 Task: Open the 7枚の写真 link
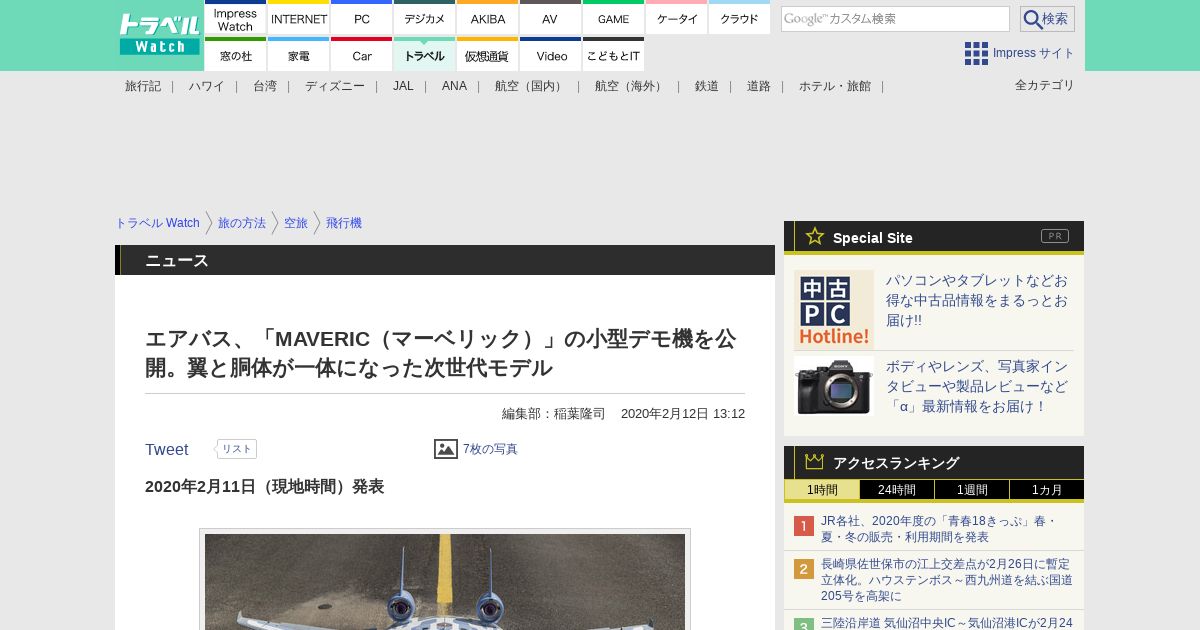pos(490,449)
